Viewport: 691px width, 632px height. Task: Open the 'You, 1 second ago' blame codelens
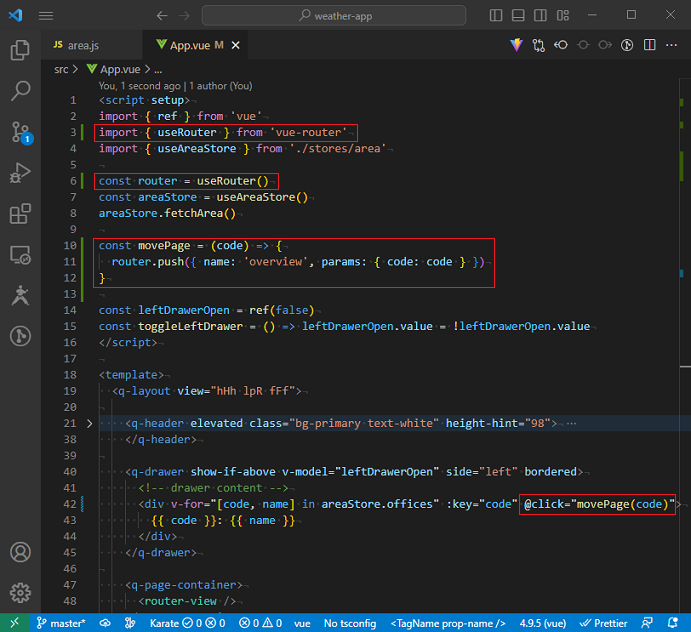[x=175, y=86]
